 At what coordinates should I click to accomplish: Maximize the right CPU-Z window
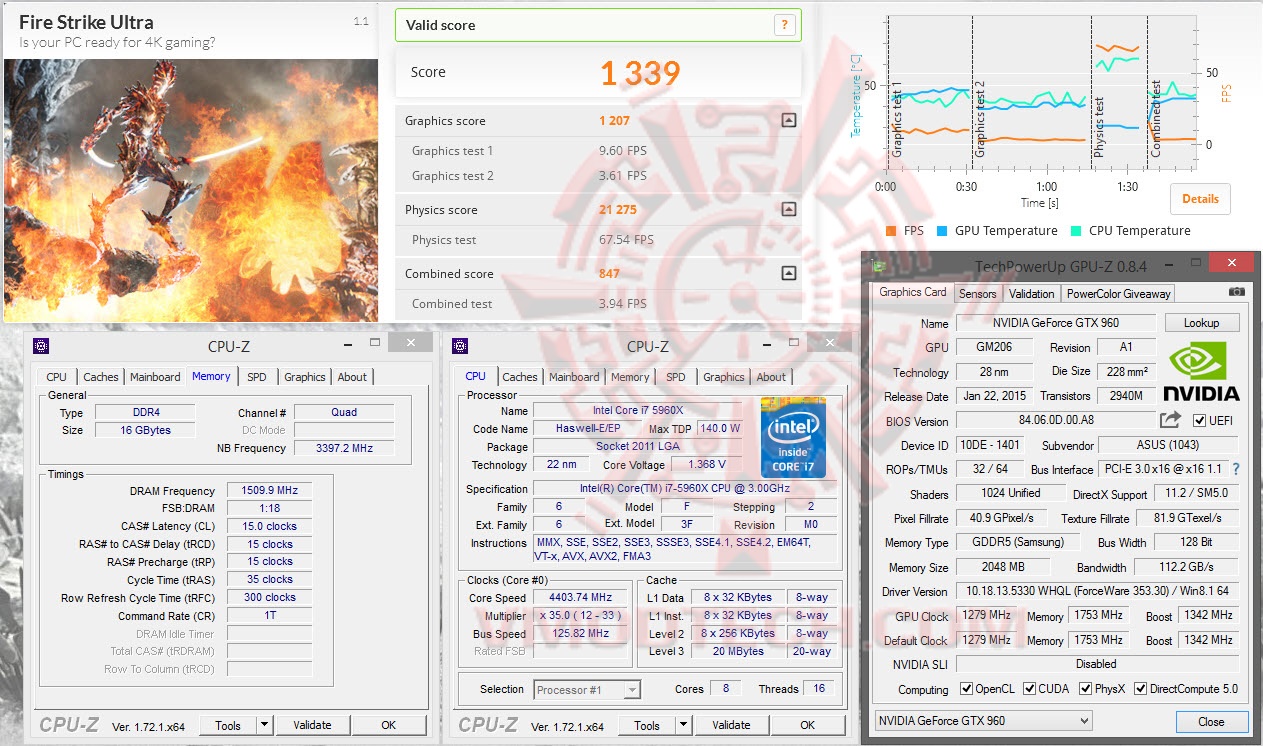click(794, 342)
